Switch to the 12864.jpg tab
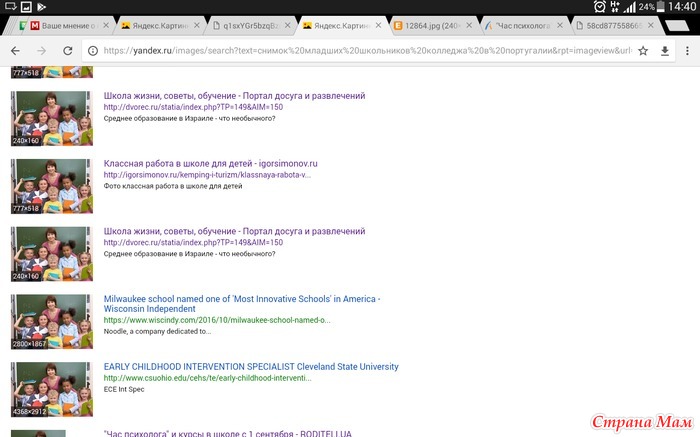The width and height of the screenshot is (700, 437). tap(431, 26)
